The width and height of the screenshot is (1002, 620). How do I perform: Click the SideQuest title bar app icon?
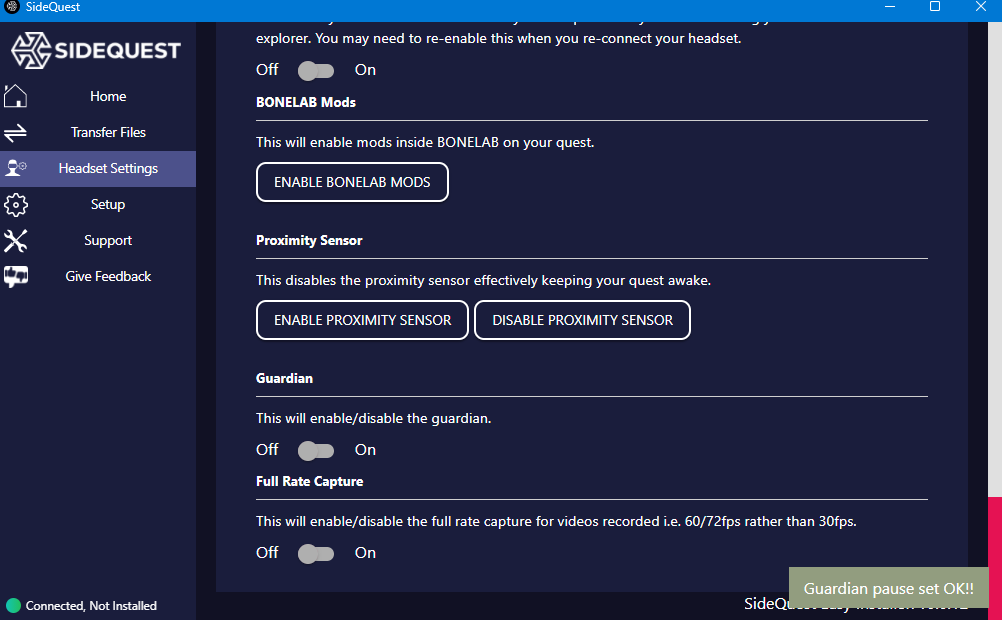point(12,7)
